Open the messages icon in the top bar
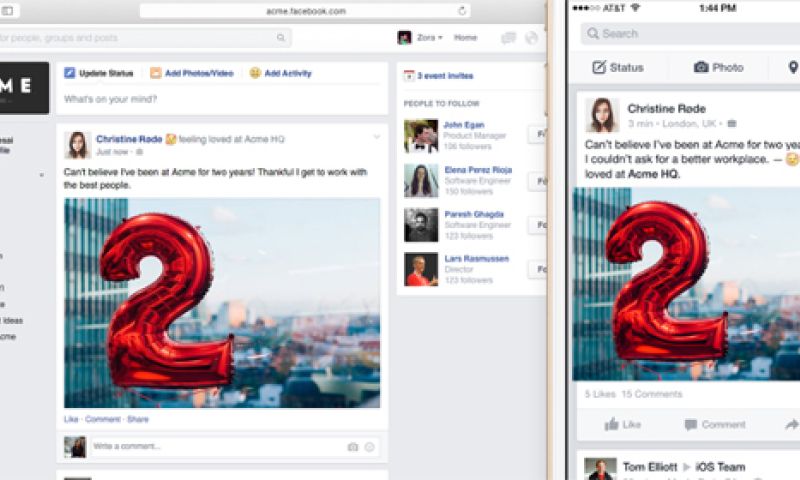 point(508,38)
